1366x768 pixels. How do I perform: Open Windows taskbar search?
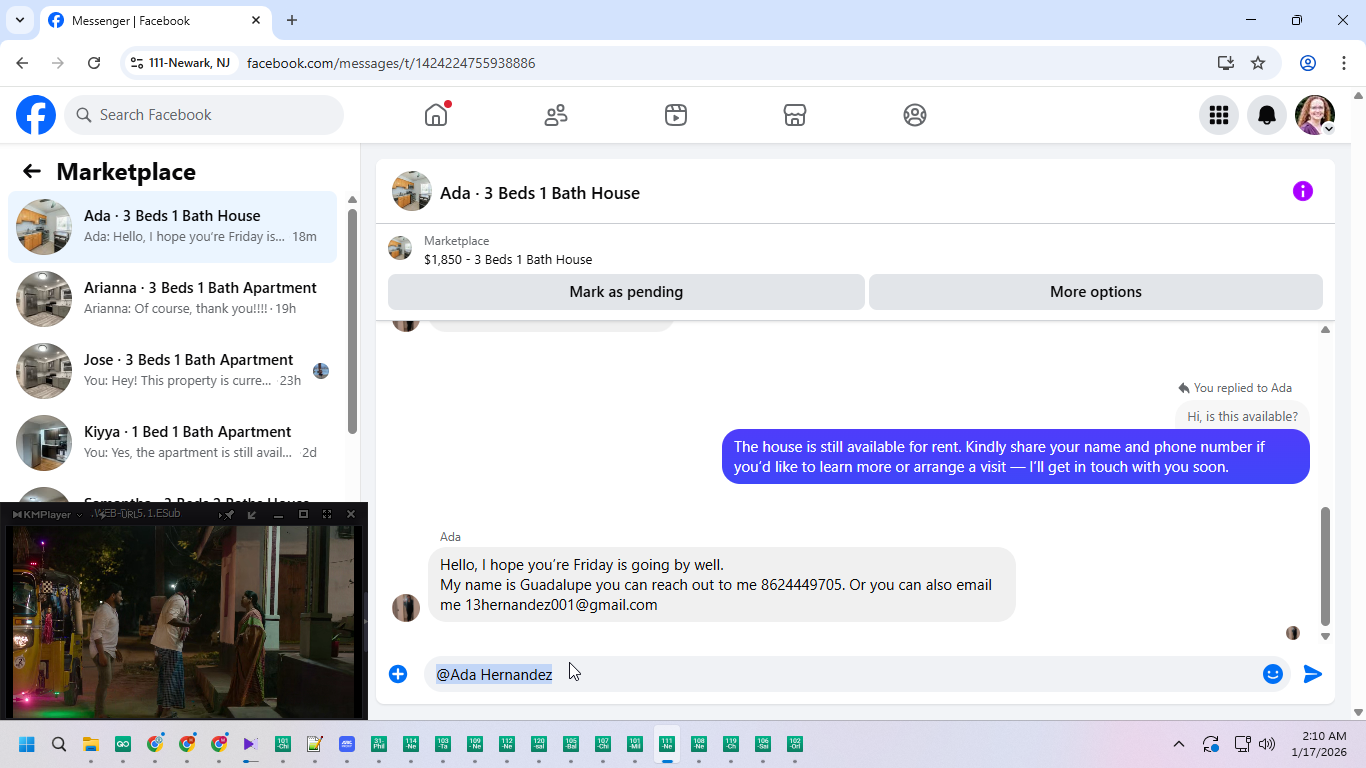[59, 744]
